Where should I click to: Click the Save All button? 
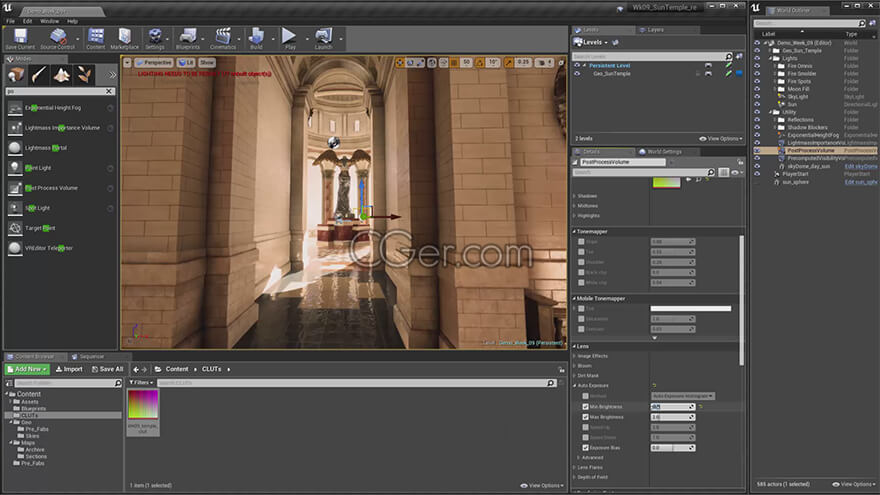[107, 369]
